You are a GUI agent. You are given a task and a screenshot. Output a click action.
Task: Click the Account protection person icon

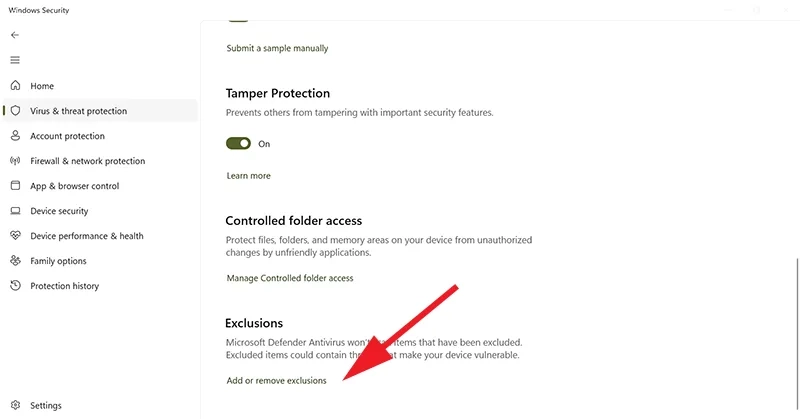pyautogui.click(x=16, y=136)
